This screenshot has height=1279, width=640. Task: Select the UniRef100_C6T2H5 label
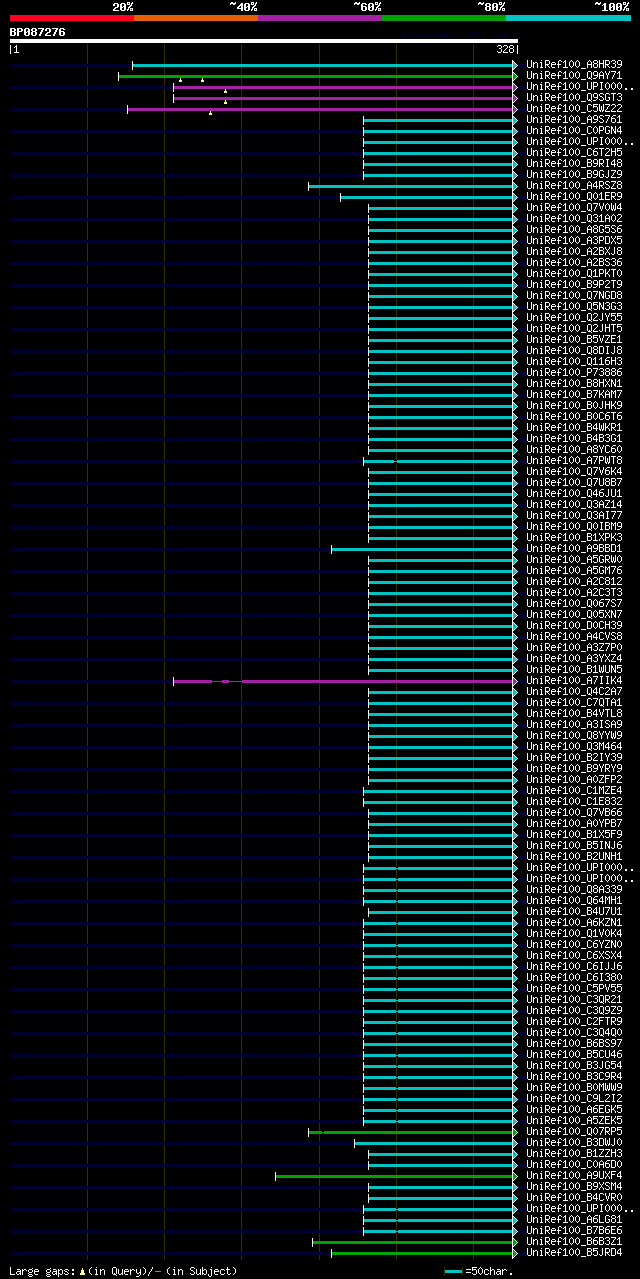point(574,152)
